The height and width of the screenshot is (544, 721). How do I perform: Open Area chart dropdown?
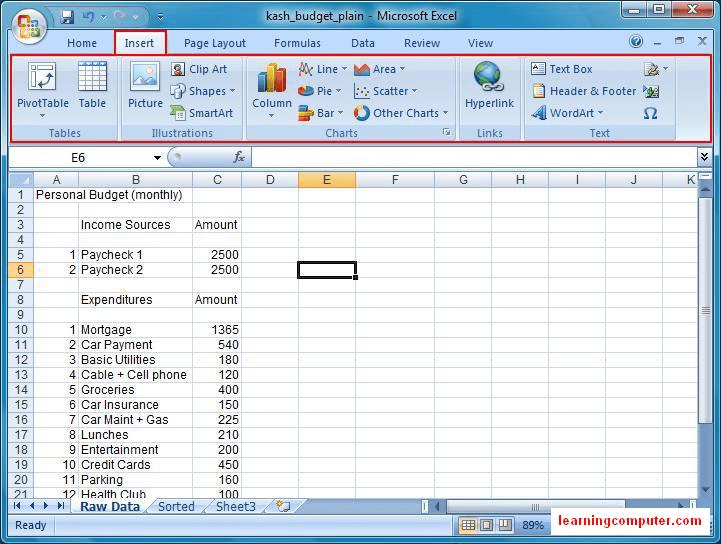click(x=380, y=69)
